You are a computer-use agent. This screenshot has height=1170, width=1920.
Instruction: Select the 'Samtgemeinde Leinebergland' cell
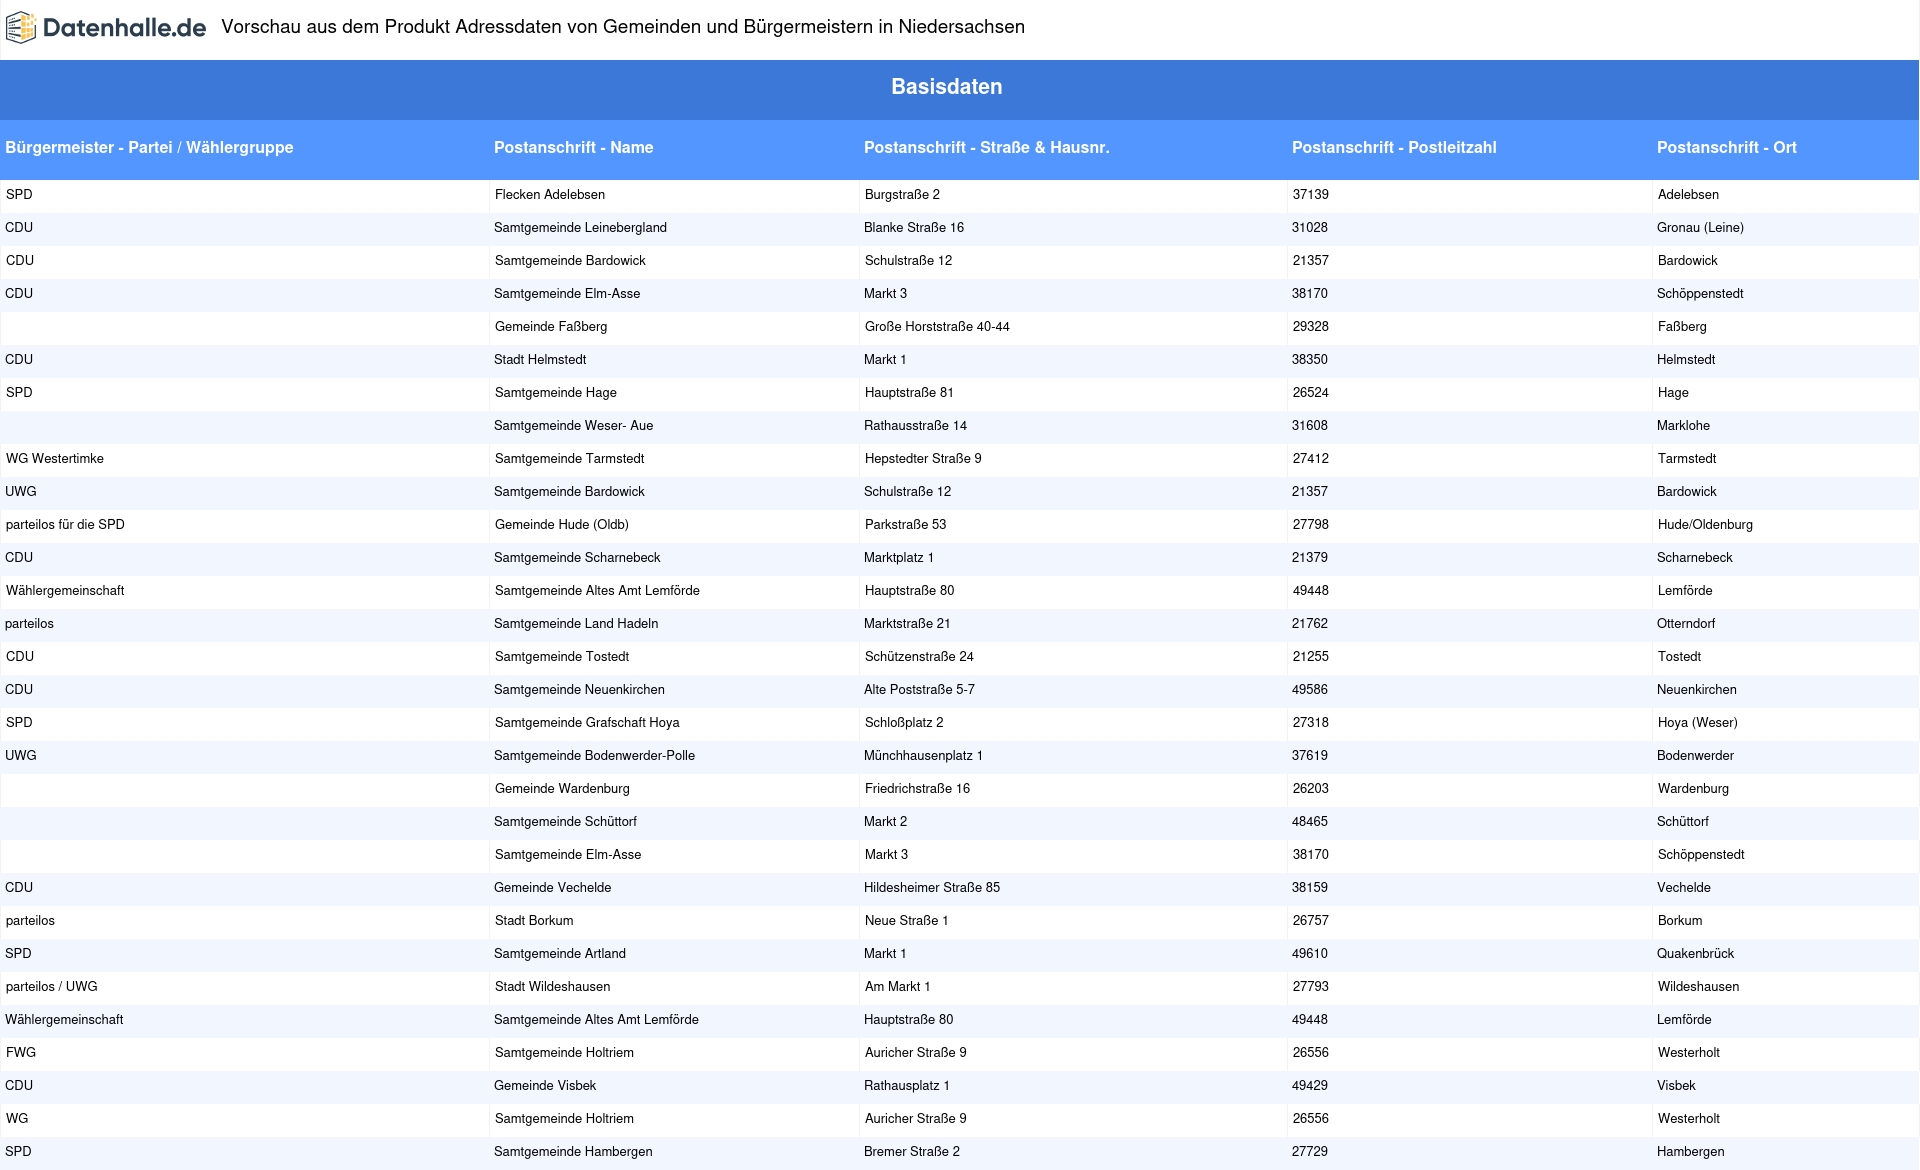[x=674, y=228]
